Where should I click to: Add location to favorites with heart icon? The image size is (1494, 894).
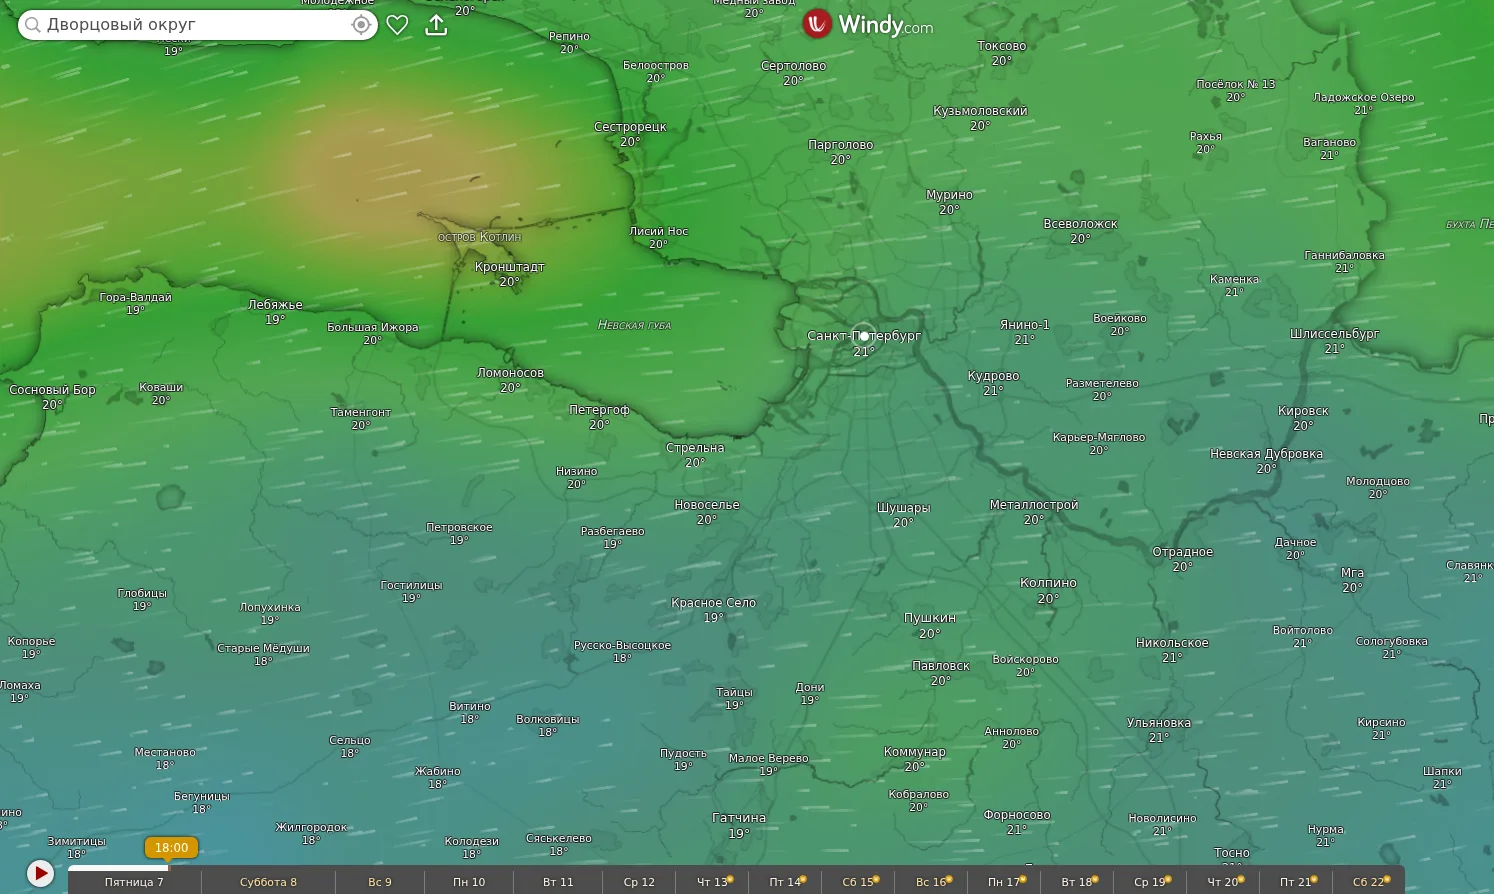pyautogui.click(x=397, y=25)
